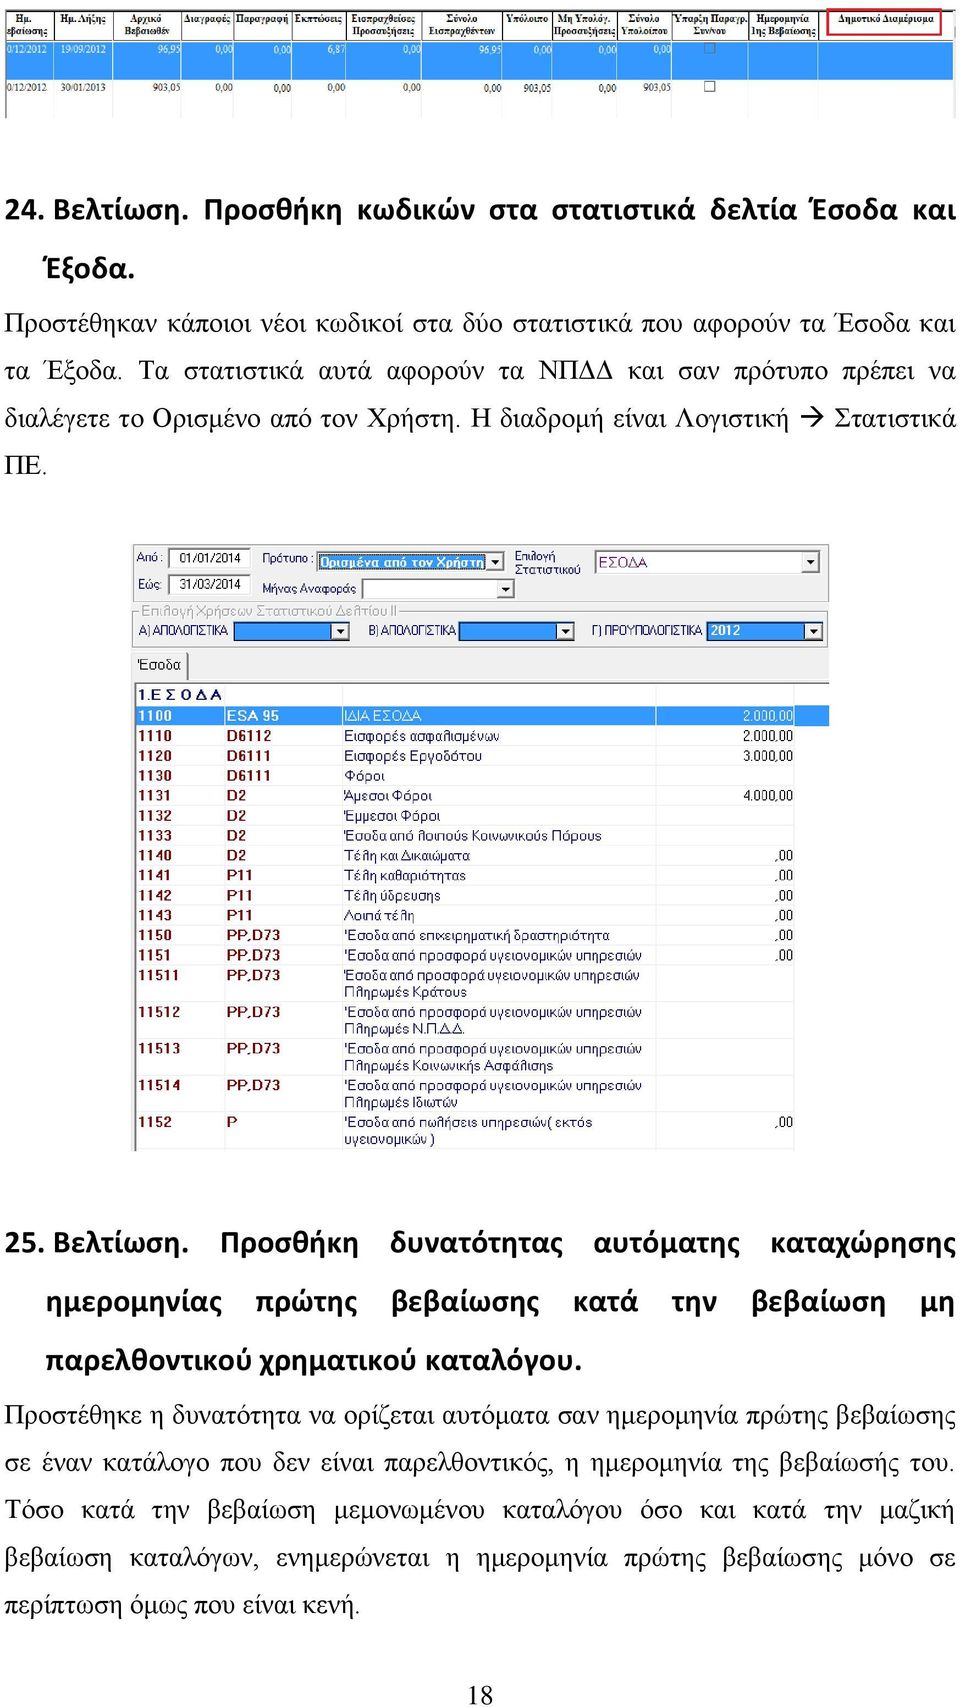Click the Σύνολο Εισπραχθέντων column header
Image resolution: width=960 pixels, height=1707 pixels.
click(x=462, y=25)
